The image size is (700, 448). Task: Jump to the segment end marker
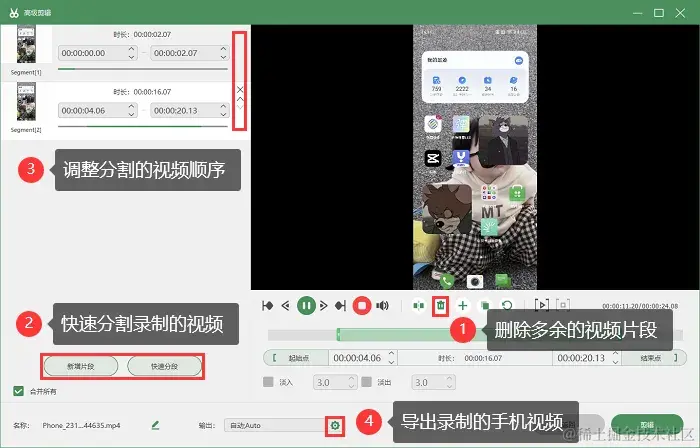[x=341, y=306]
